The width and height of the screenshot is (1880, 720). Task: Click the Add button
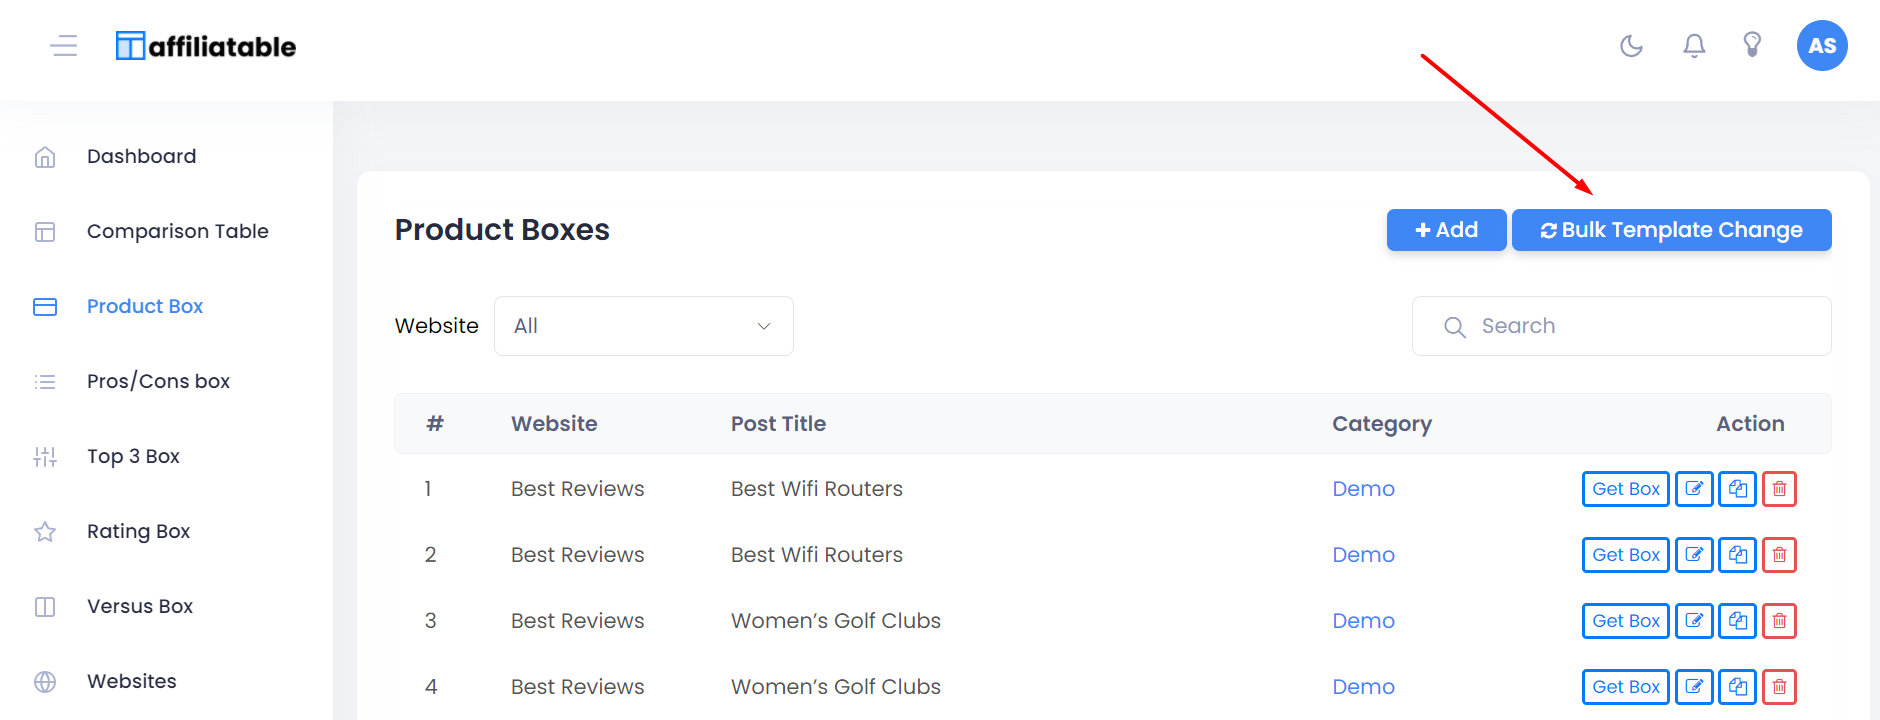point(1446,230)
